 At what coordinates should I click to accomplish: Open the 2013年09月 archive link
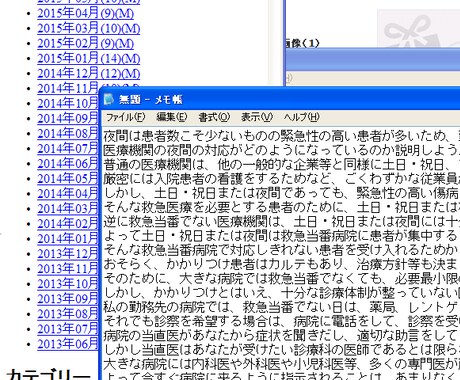pos(68,299)
